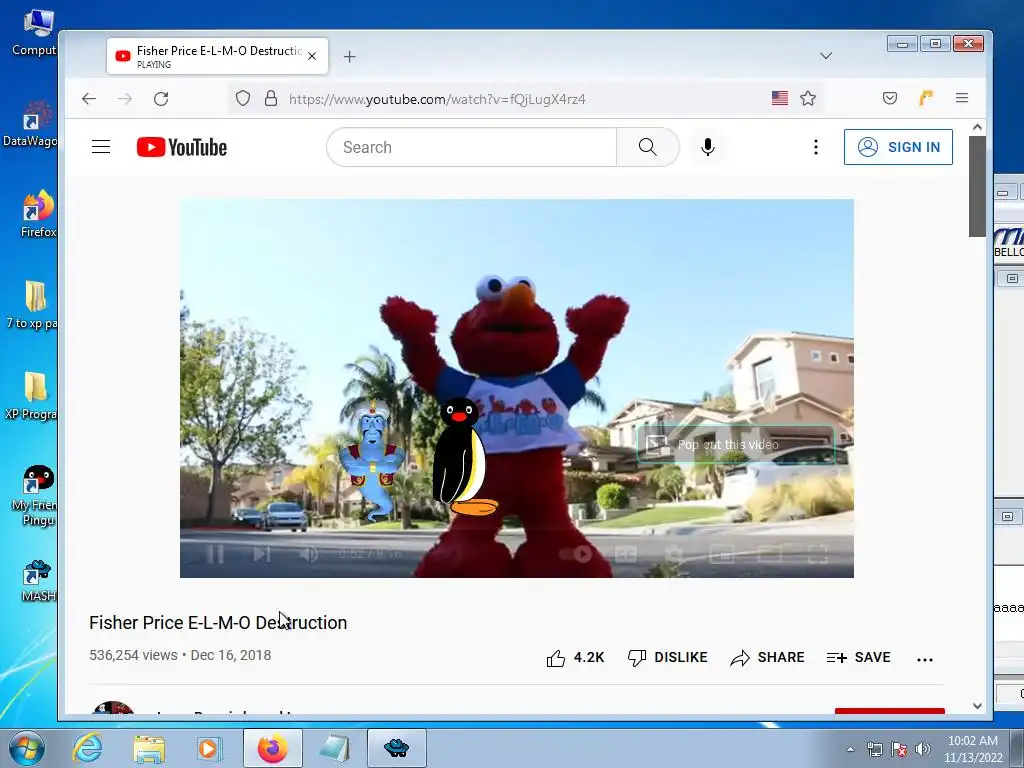Expand the list all tabs chevron

click(x=826, y=56)
